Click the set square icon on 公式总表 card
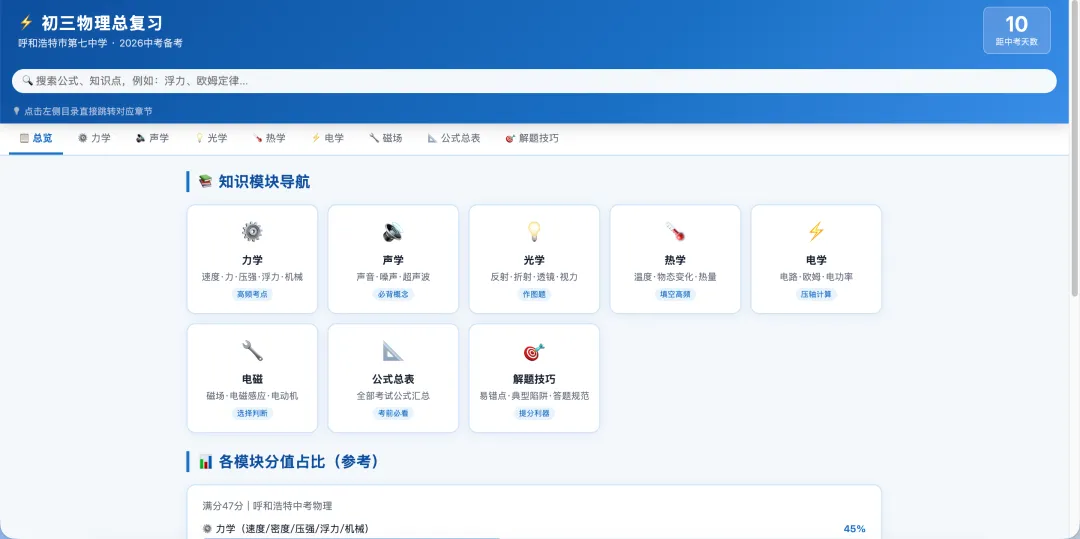 (393, 351)
